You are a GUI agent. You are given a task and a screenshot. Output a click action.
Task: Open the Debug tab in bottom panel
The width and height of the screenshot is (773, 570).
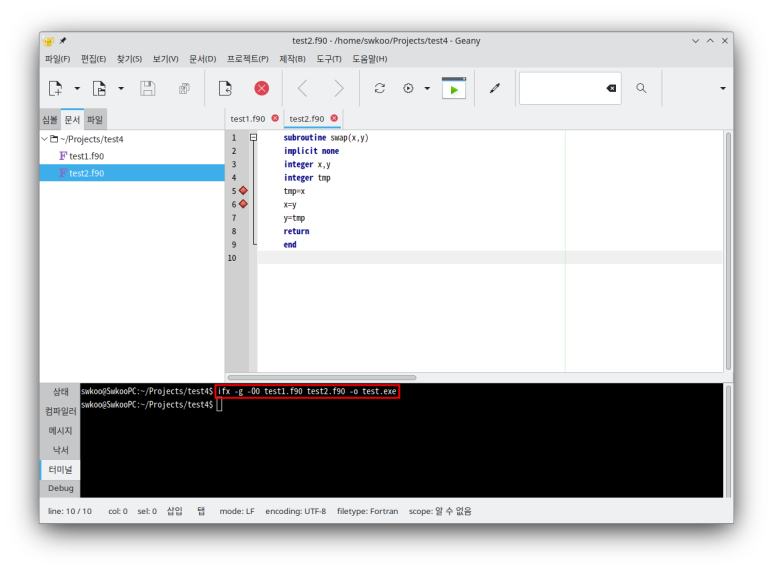point(60,488)
